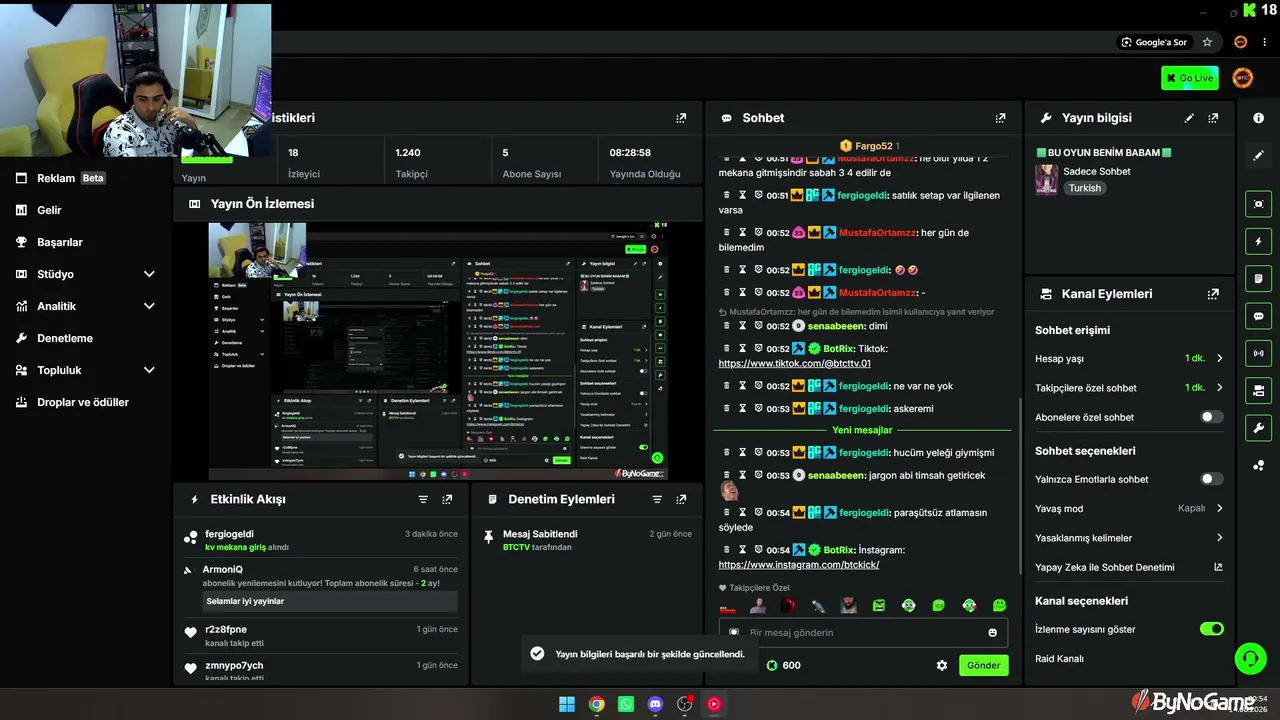
Task: Open chat settings gear next to Gönder
Action: (x=941, y=665)
